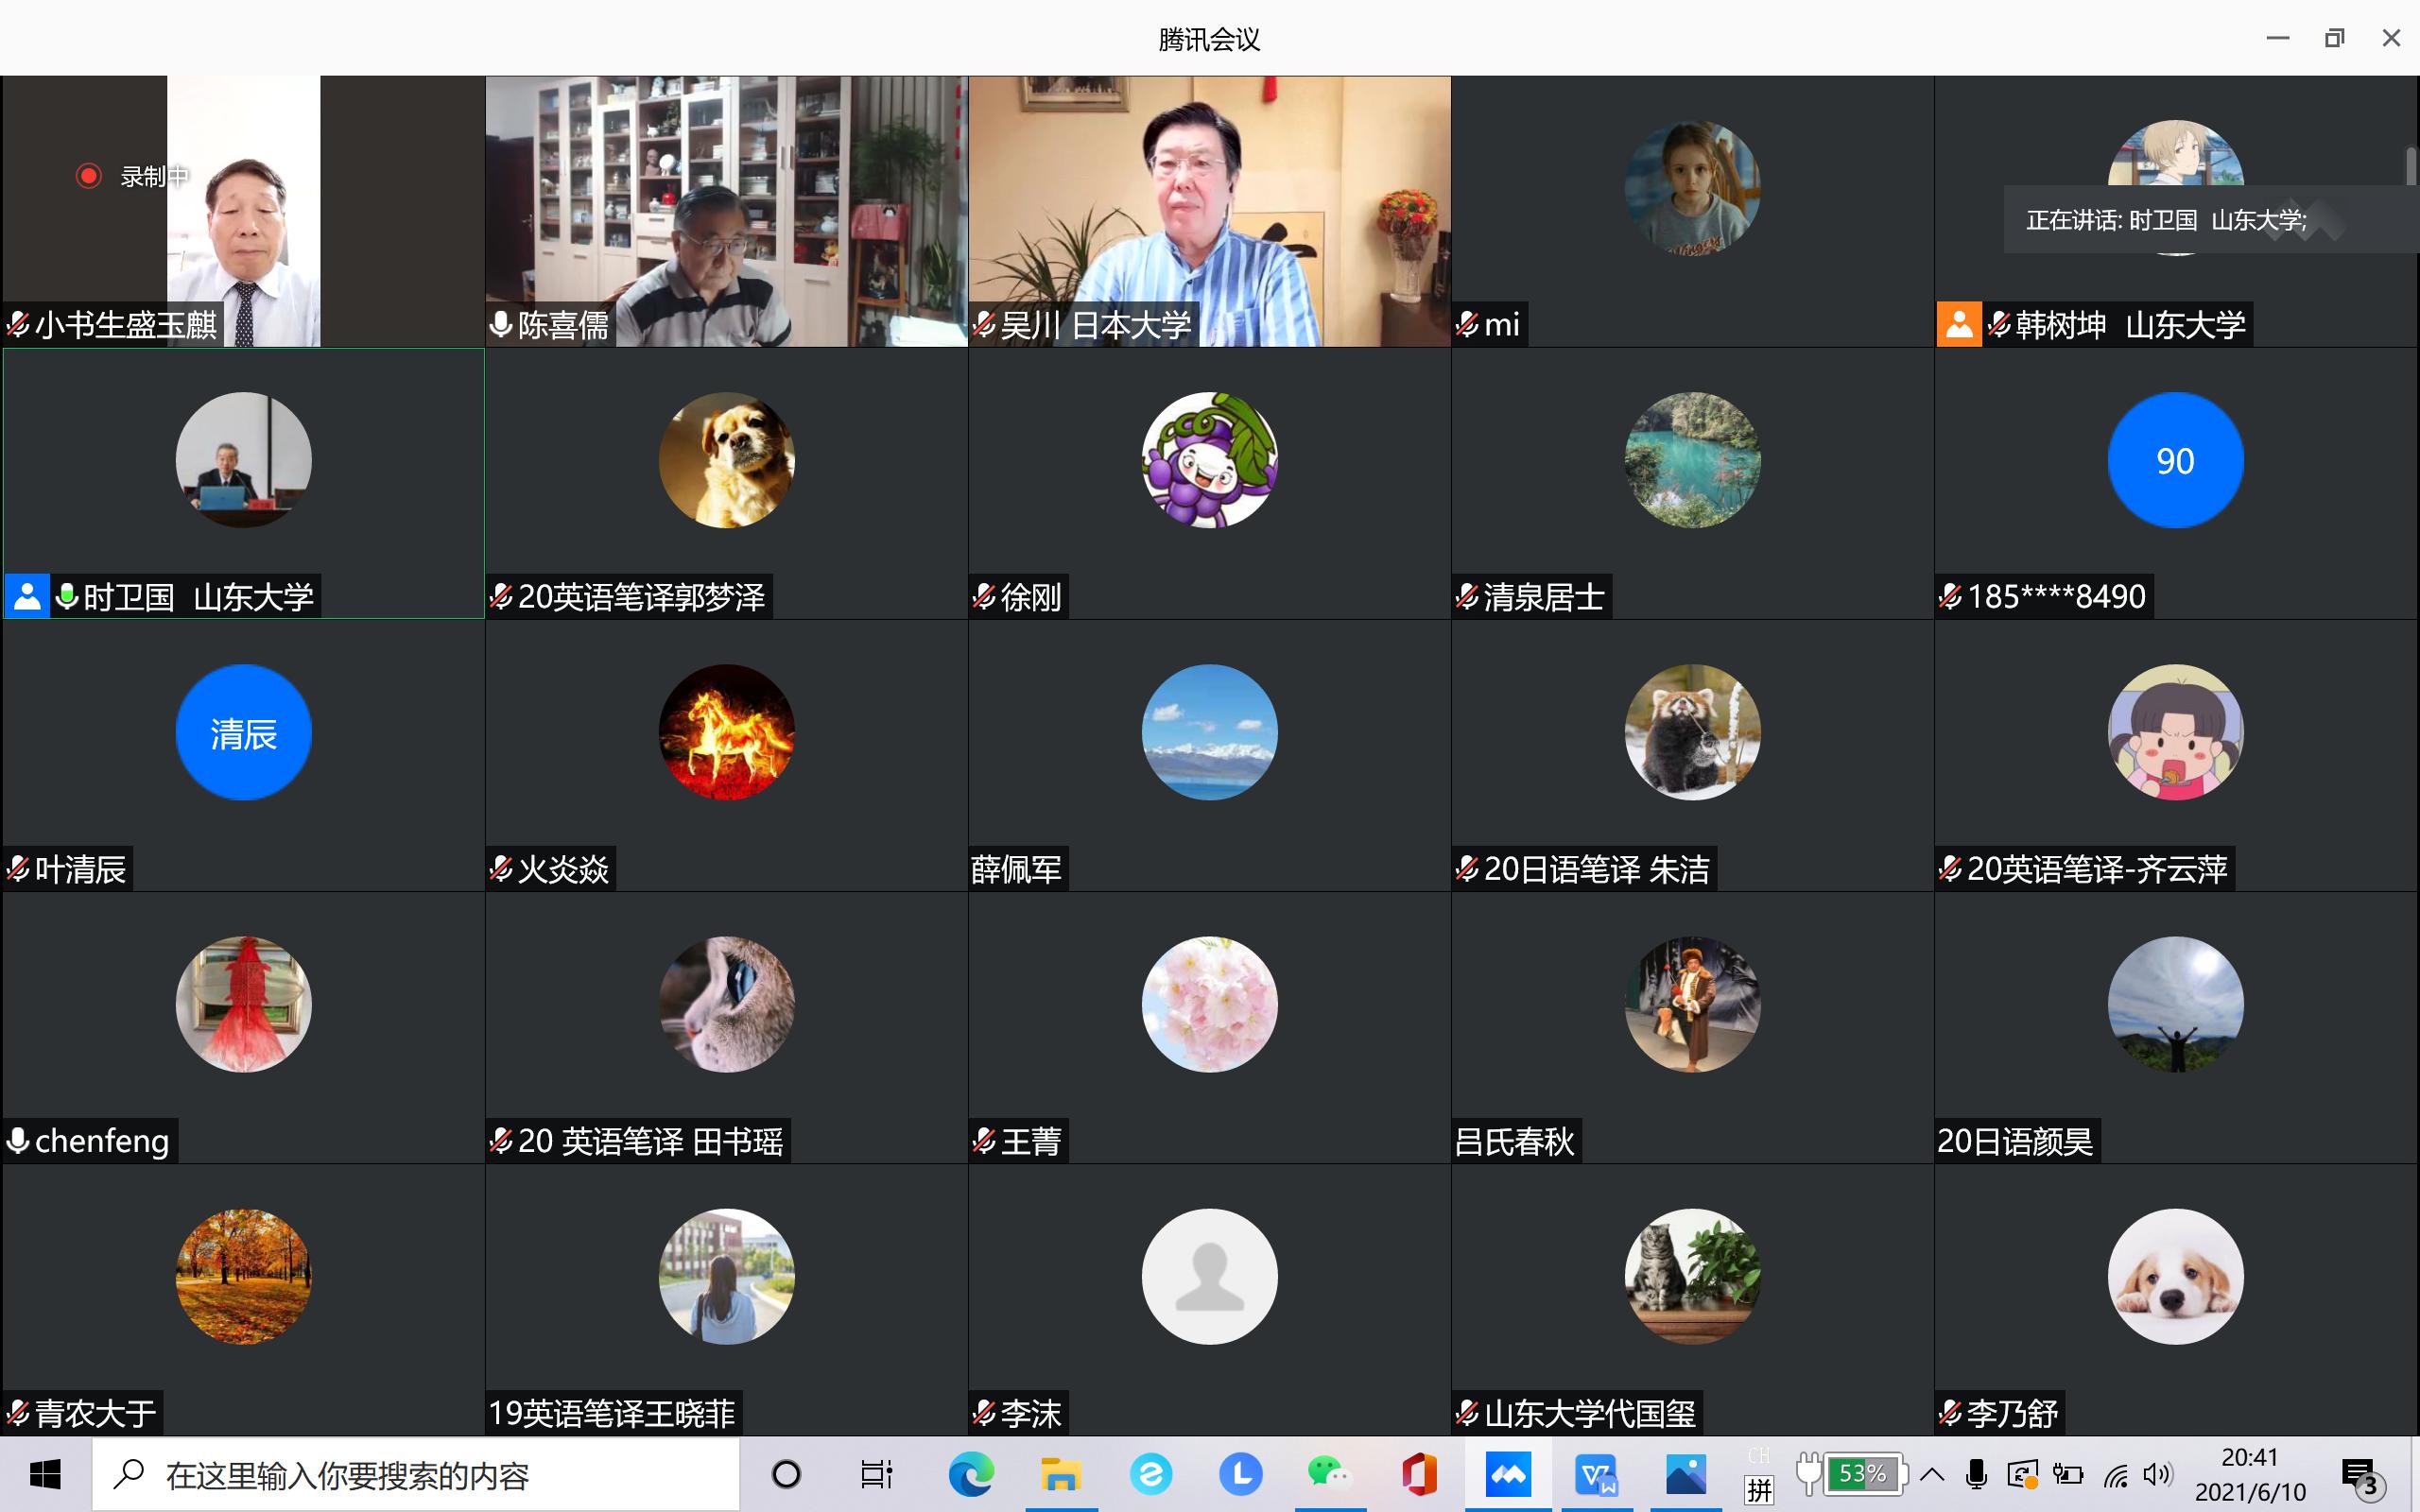Click muted mic icon beside 王菁
Image resolution: width=2420 pixels, height=1512 pixels.
[x=984, y=1141]
